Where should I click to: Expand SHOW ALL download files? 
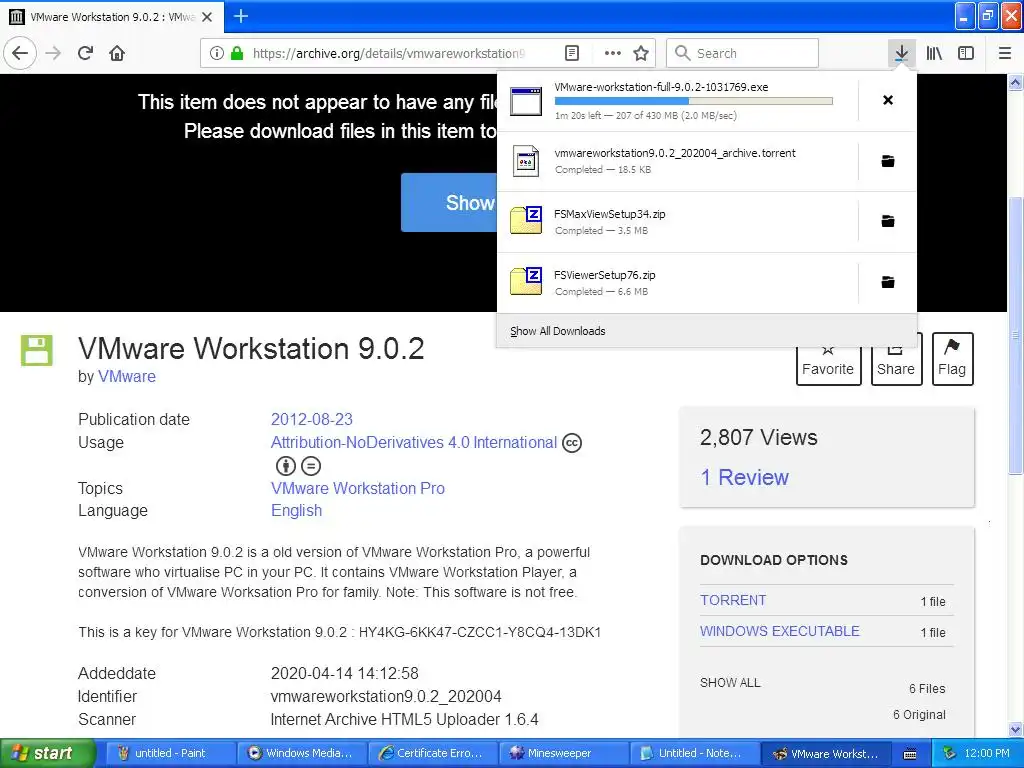[730, 683]
